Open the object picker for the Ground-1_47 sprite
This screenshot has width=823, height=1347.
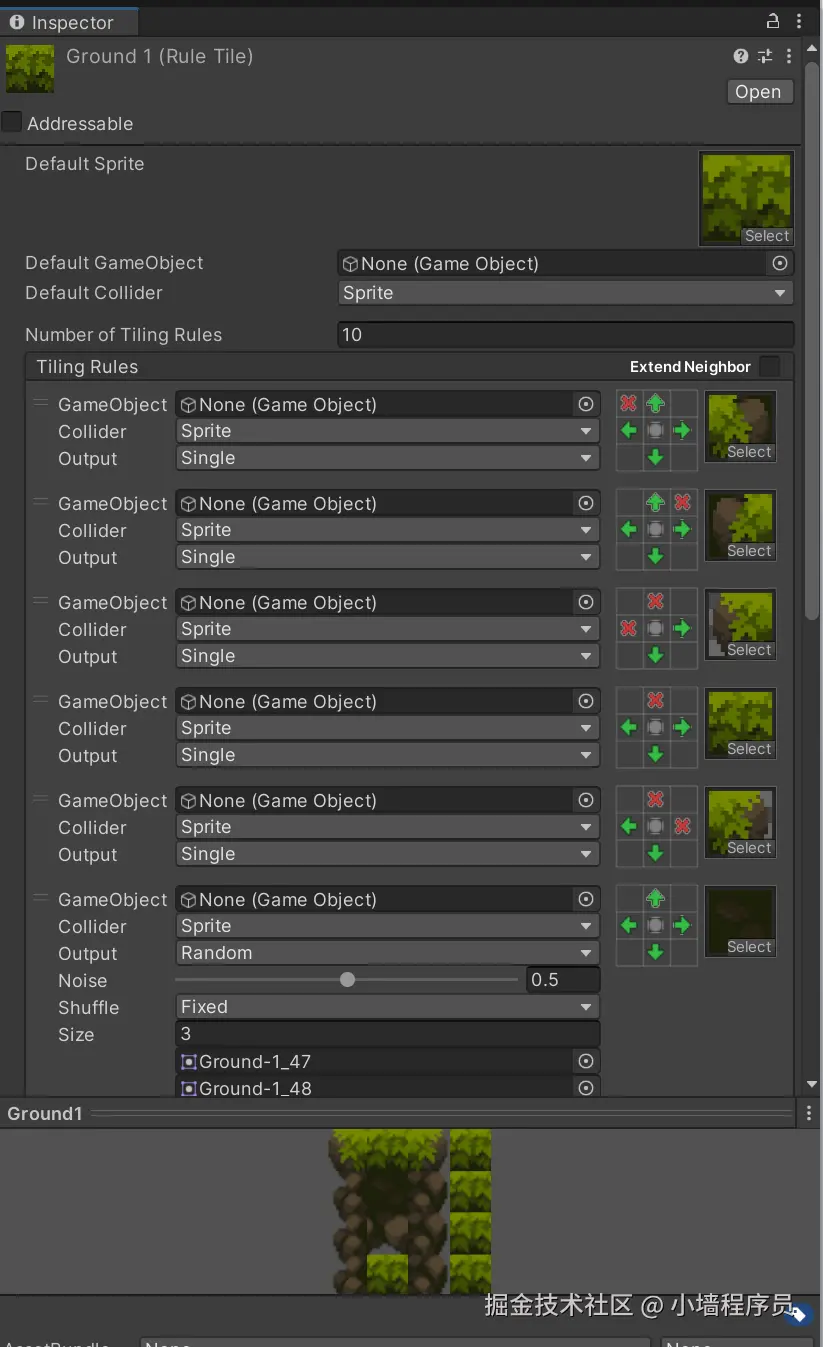click(x=586, y=1061)
